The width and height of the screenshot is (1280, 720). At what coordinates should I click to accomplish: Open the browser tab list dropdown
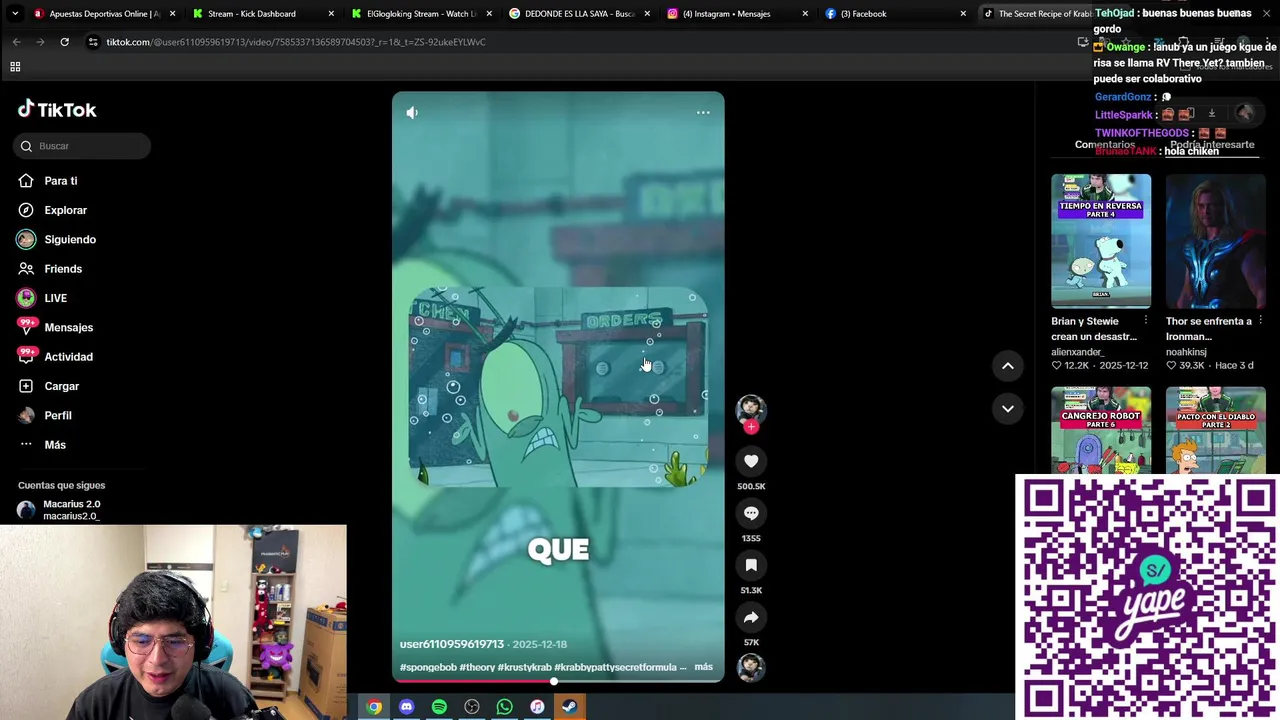click(x=15, y=14)
